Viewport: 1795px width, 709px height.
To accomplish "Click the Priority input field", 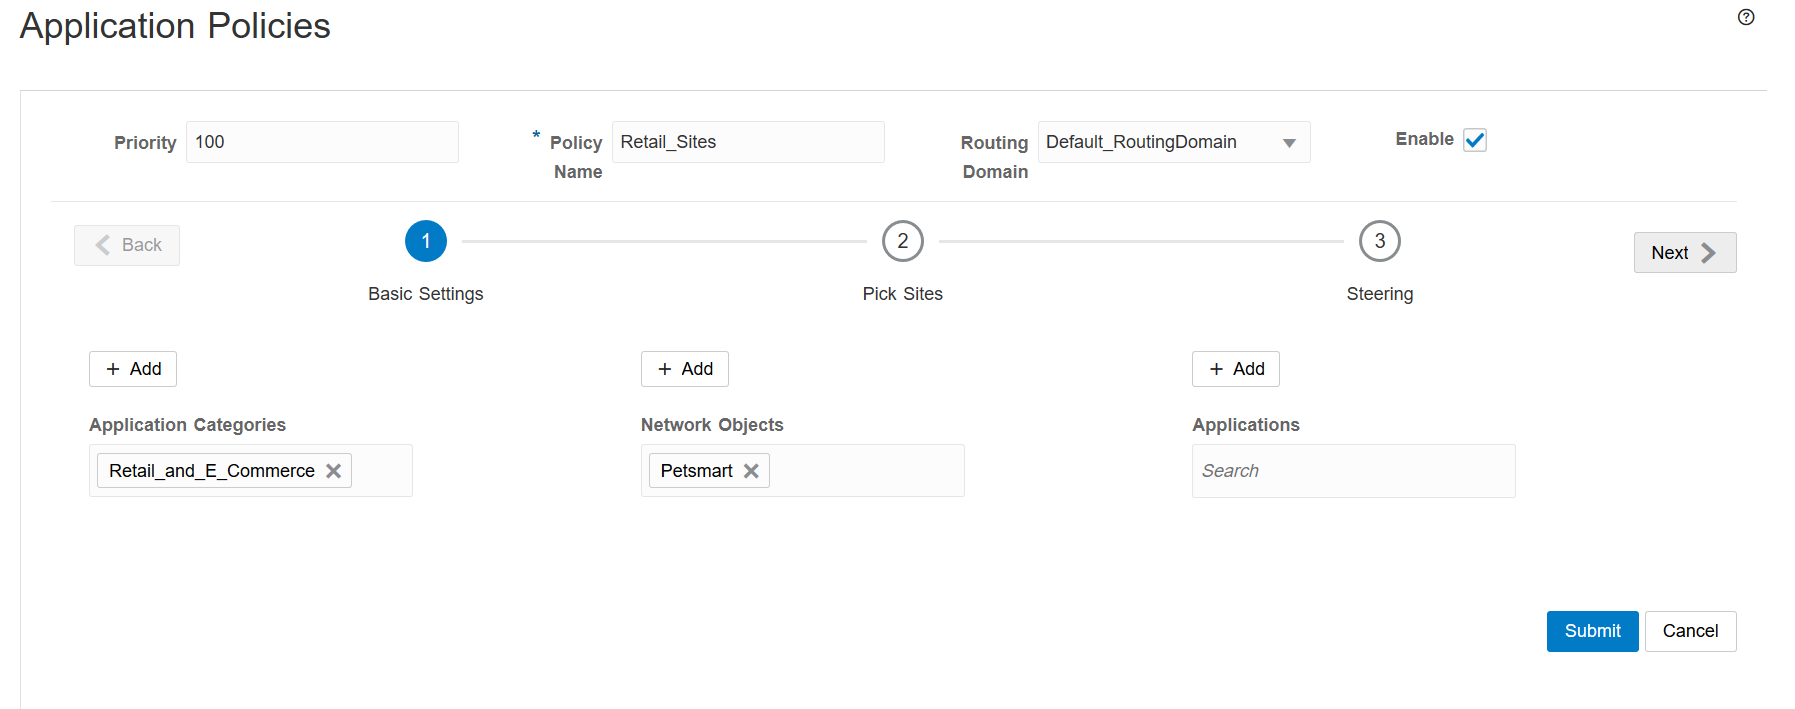I will point(322,142).
